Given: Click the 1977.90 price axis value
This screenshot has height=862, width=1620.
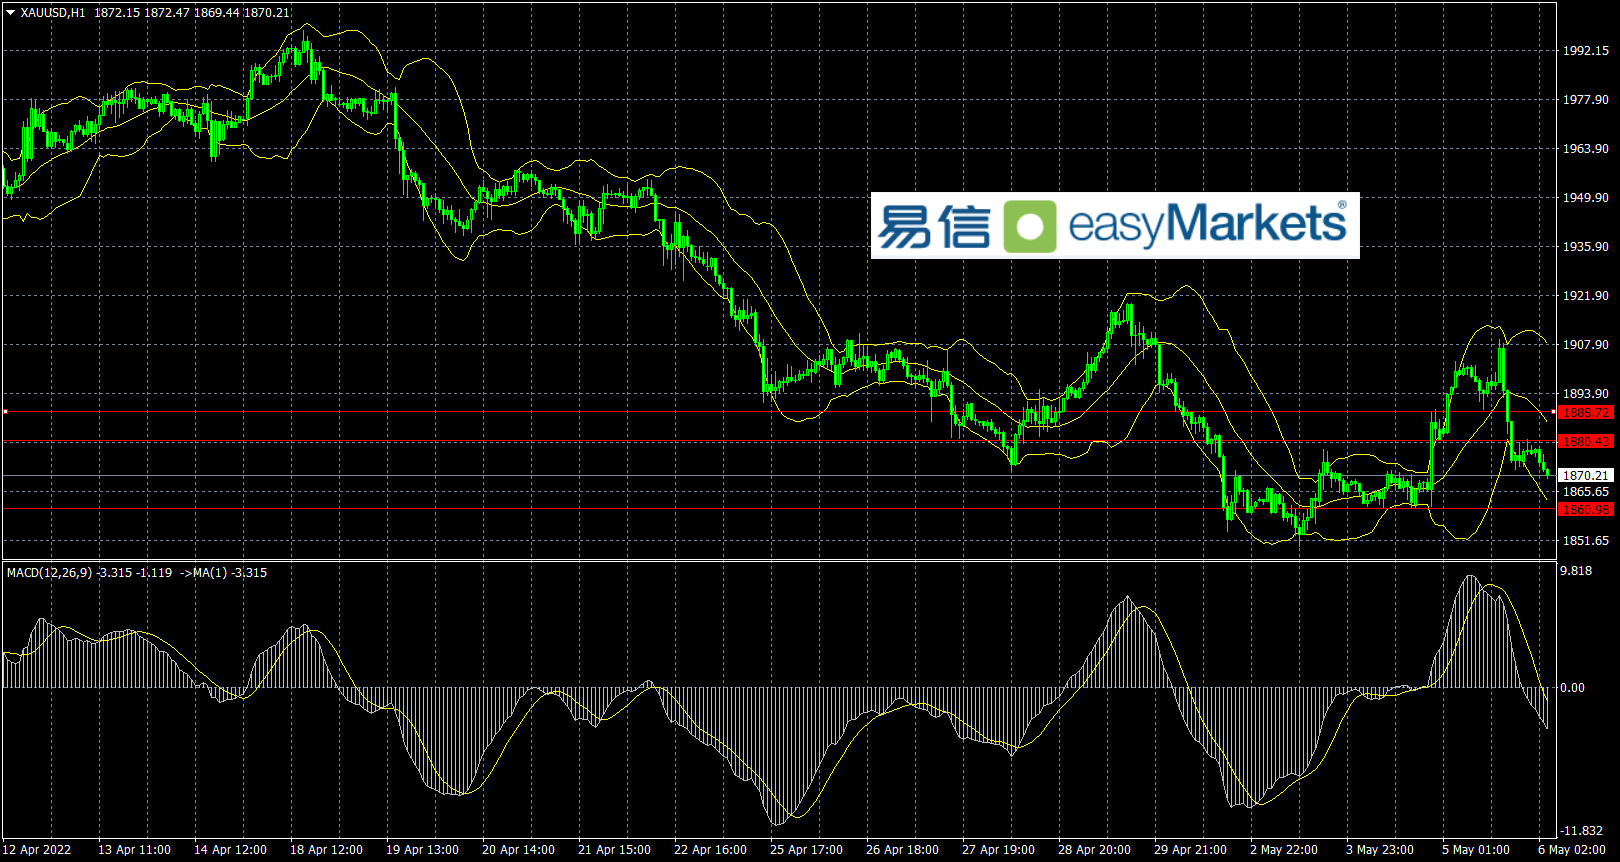Looking at the screenshot, I should point(1586,99).
